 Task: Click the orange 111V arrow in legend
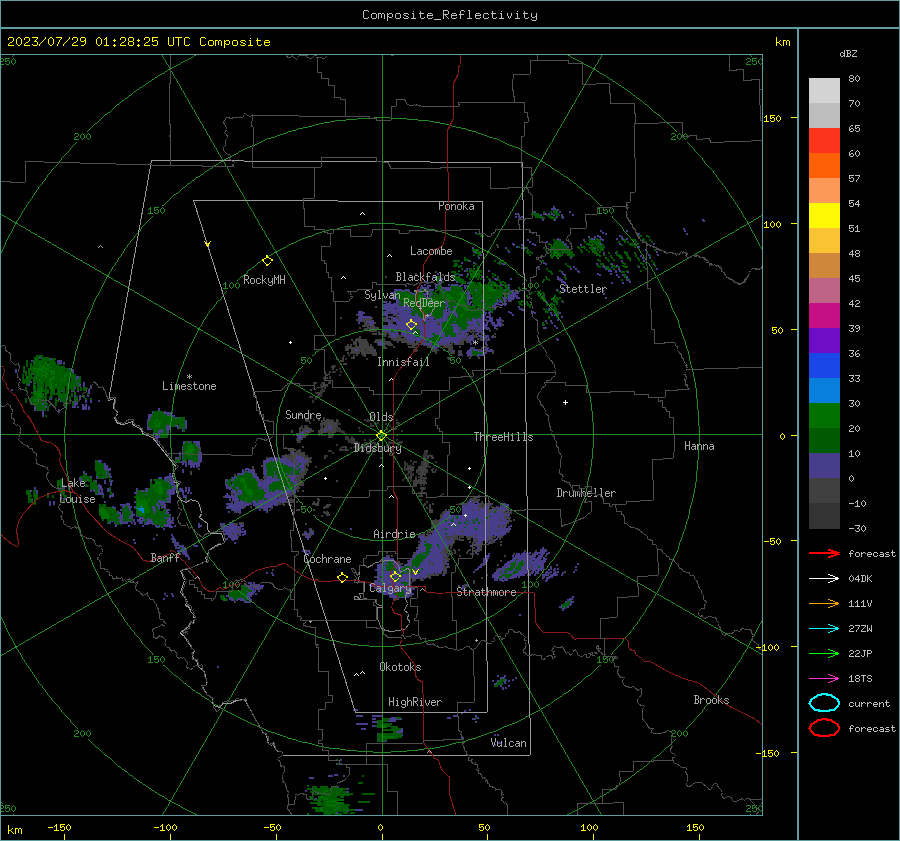point(824,603)
